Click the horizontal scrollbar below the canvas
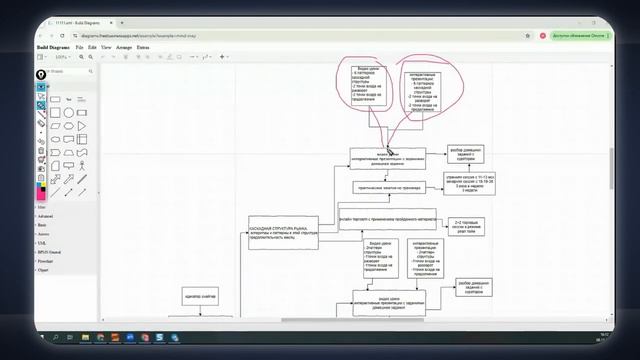640x360 pixels. 353,320
